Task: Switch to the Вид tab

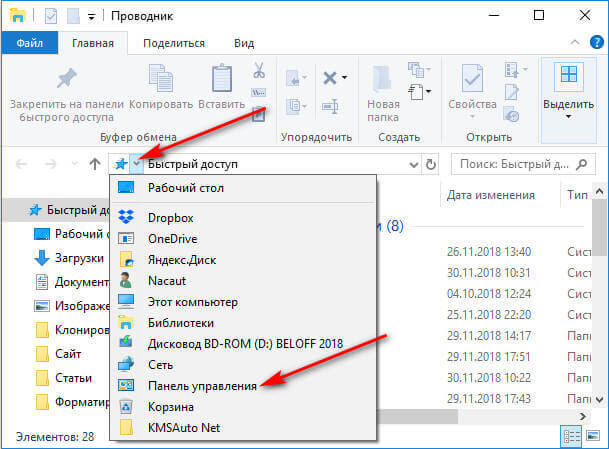Action: tap(244, 43)
